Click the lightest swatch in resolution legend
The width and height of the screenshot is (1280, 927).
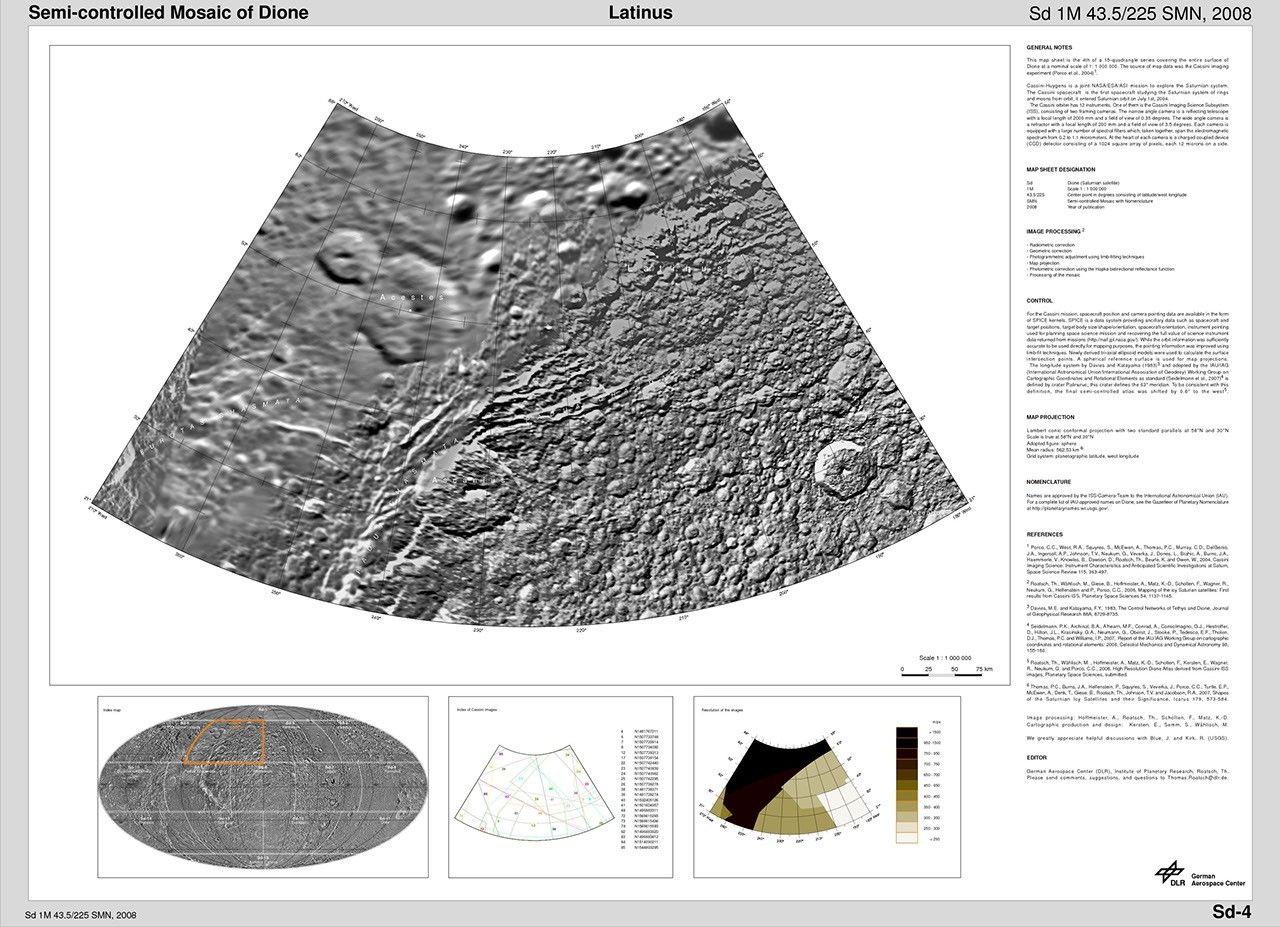(905, 839)
